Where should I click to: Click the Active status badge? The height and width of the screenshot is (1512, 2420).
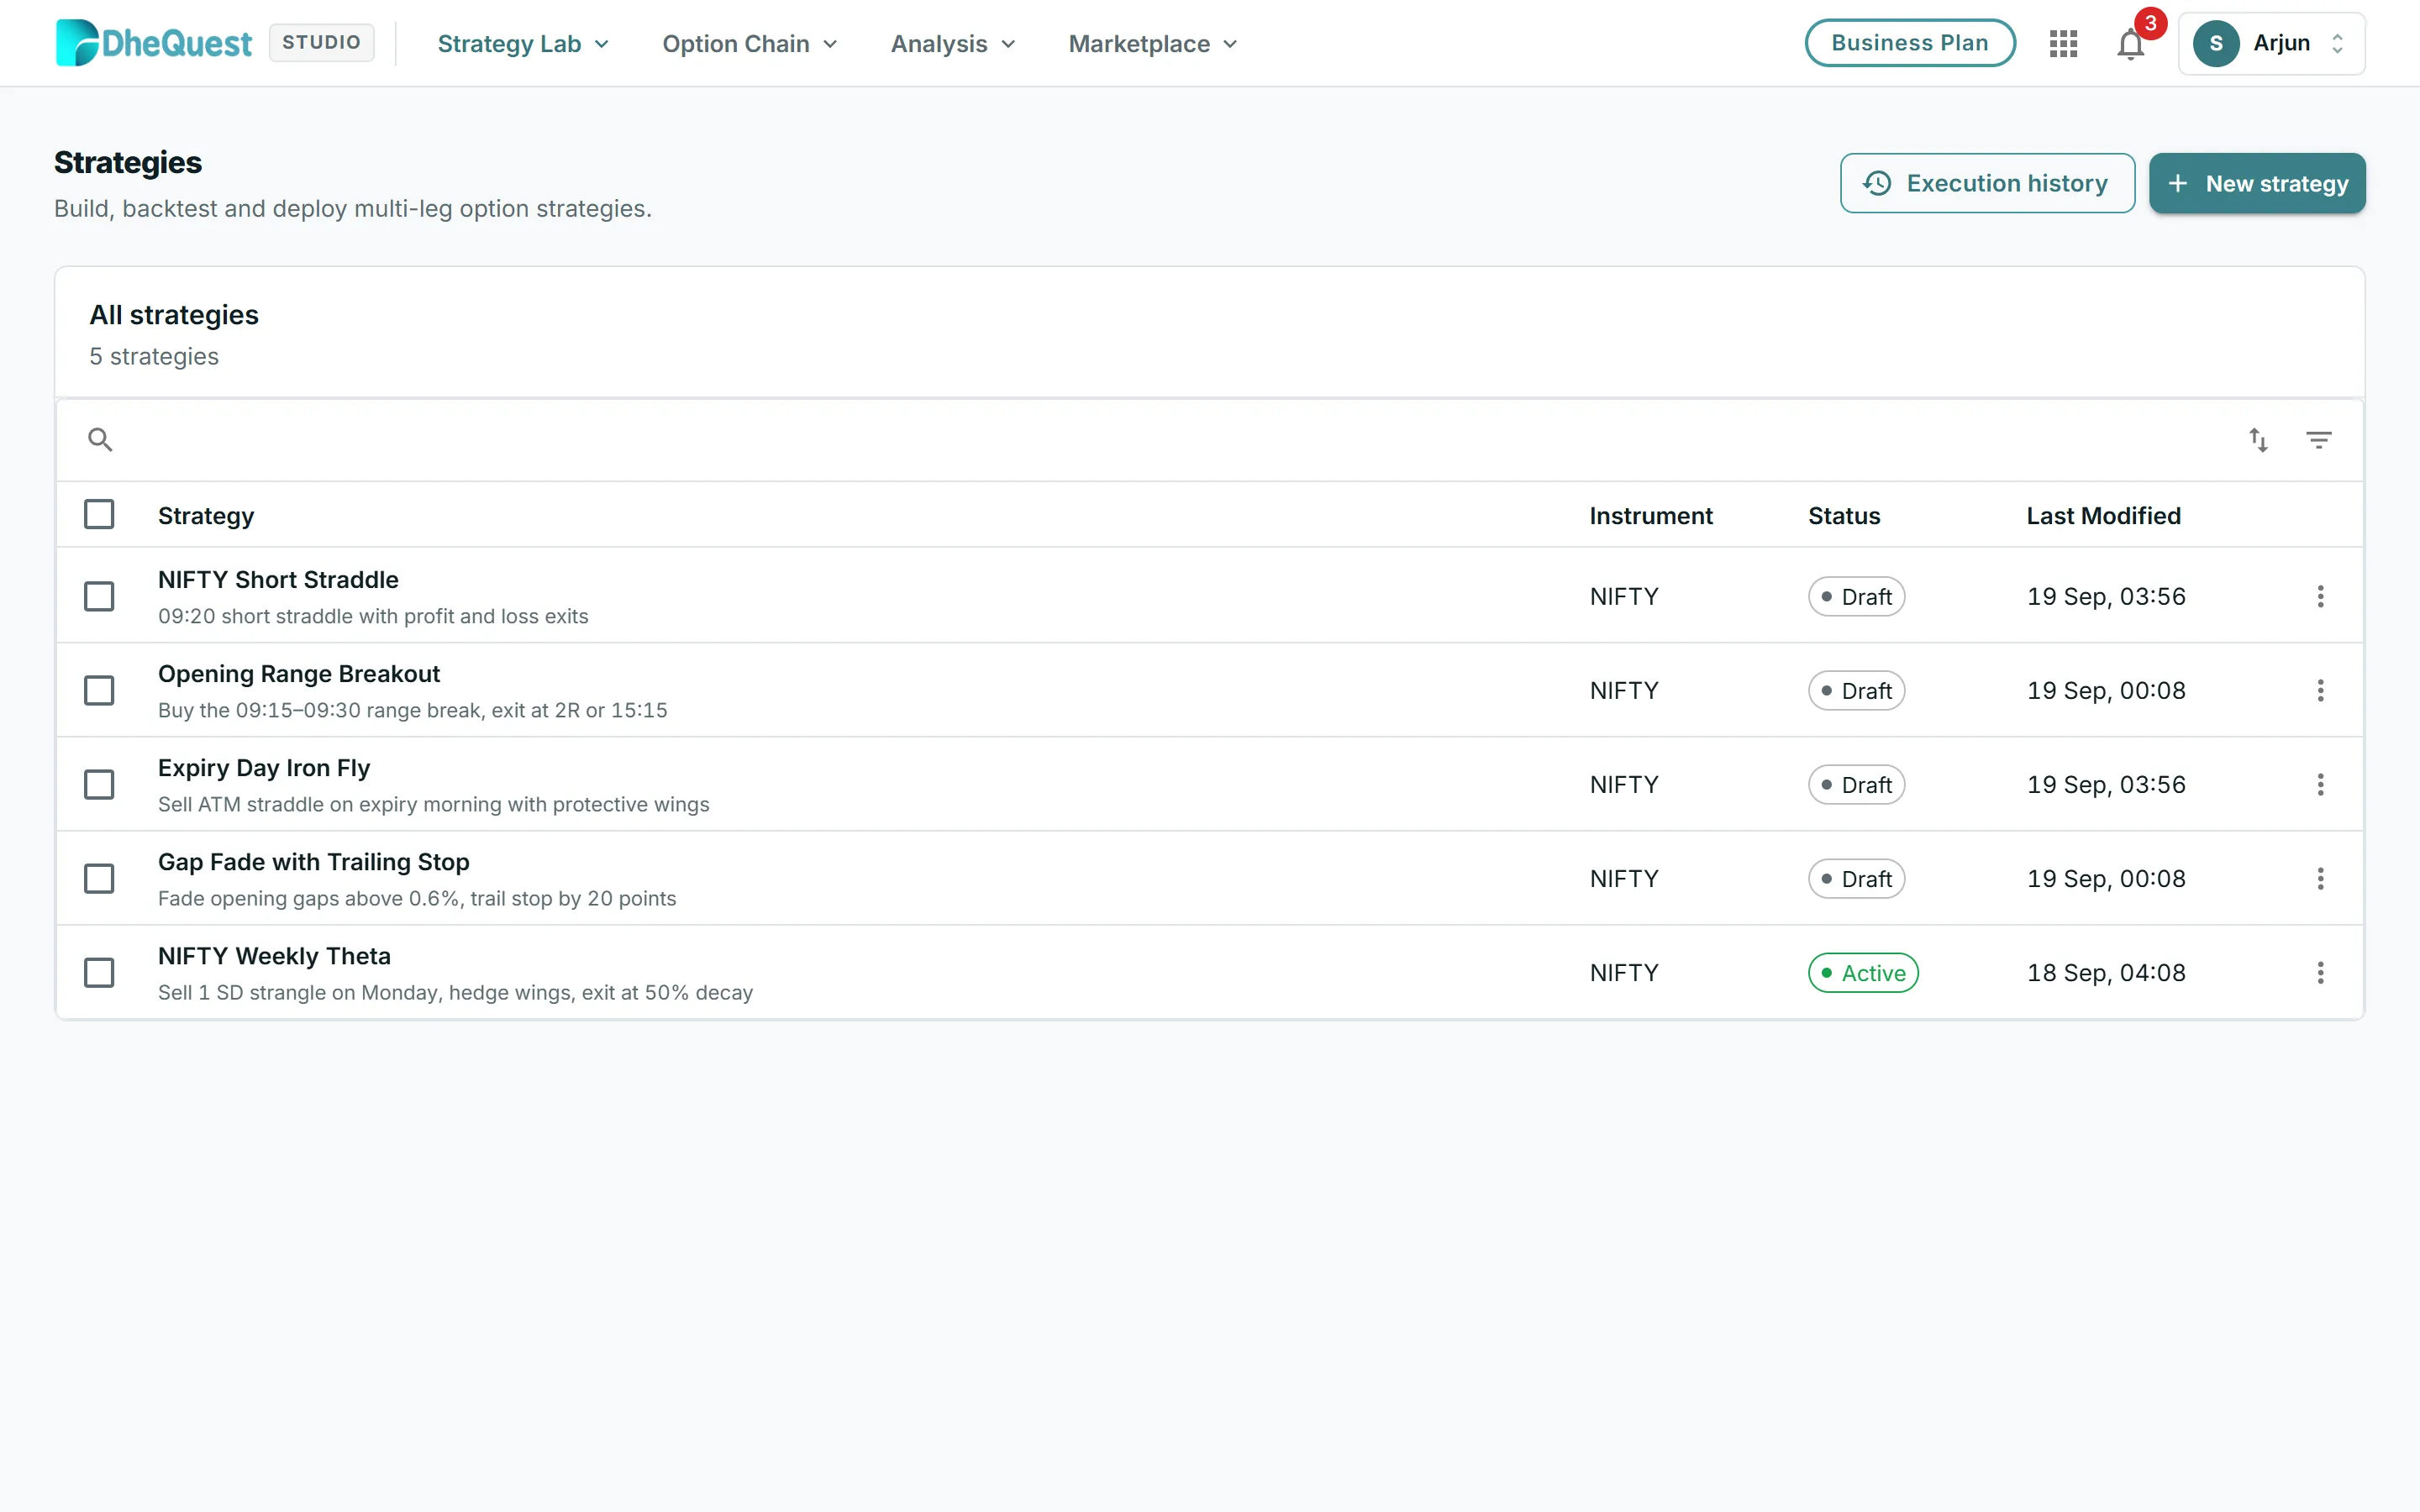tap(1862, 972)
